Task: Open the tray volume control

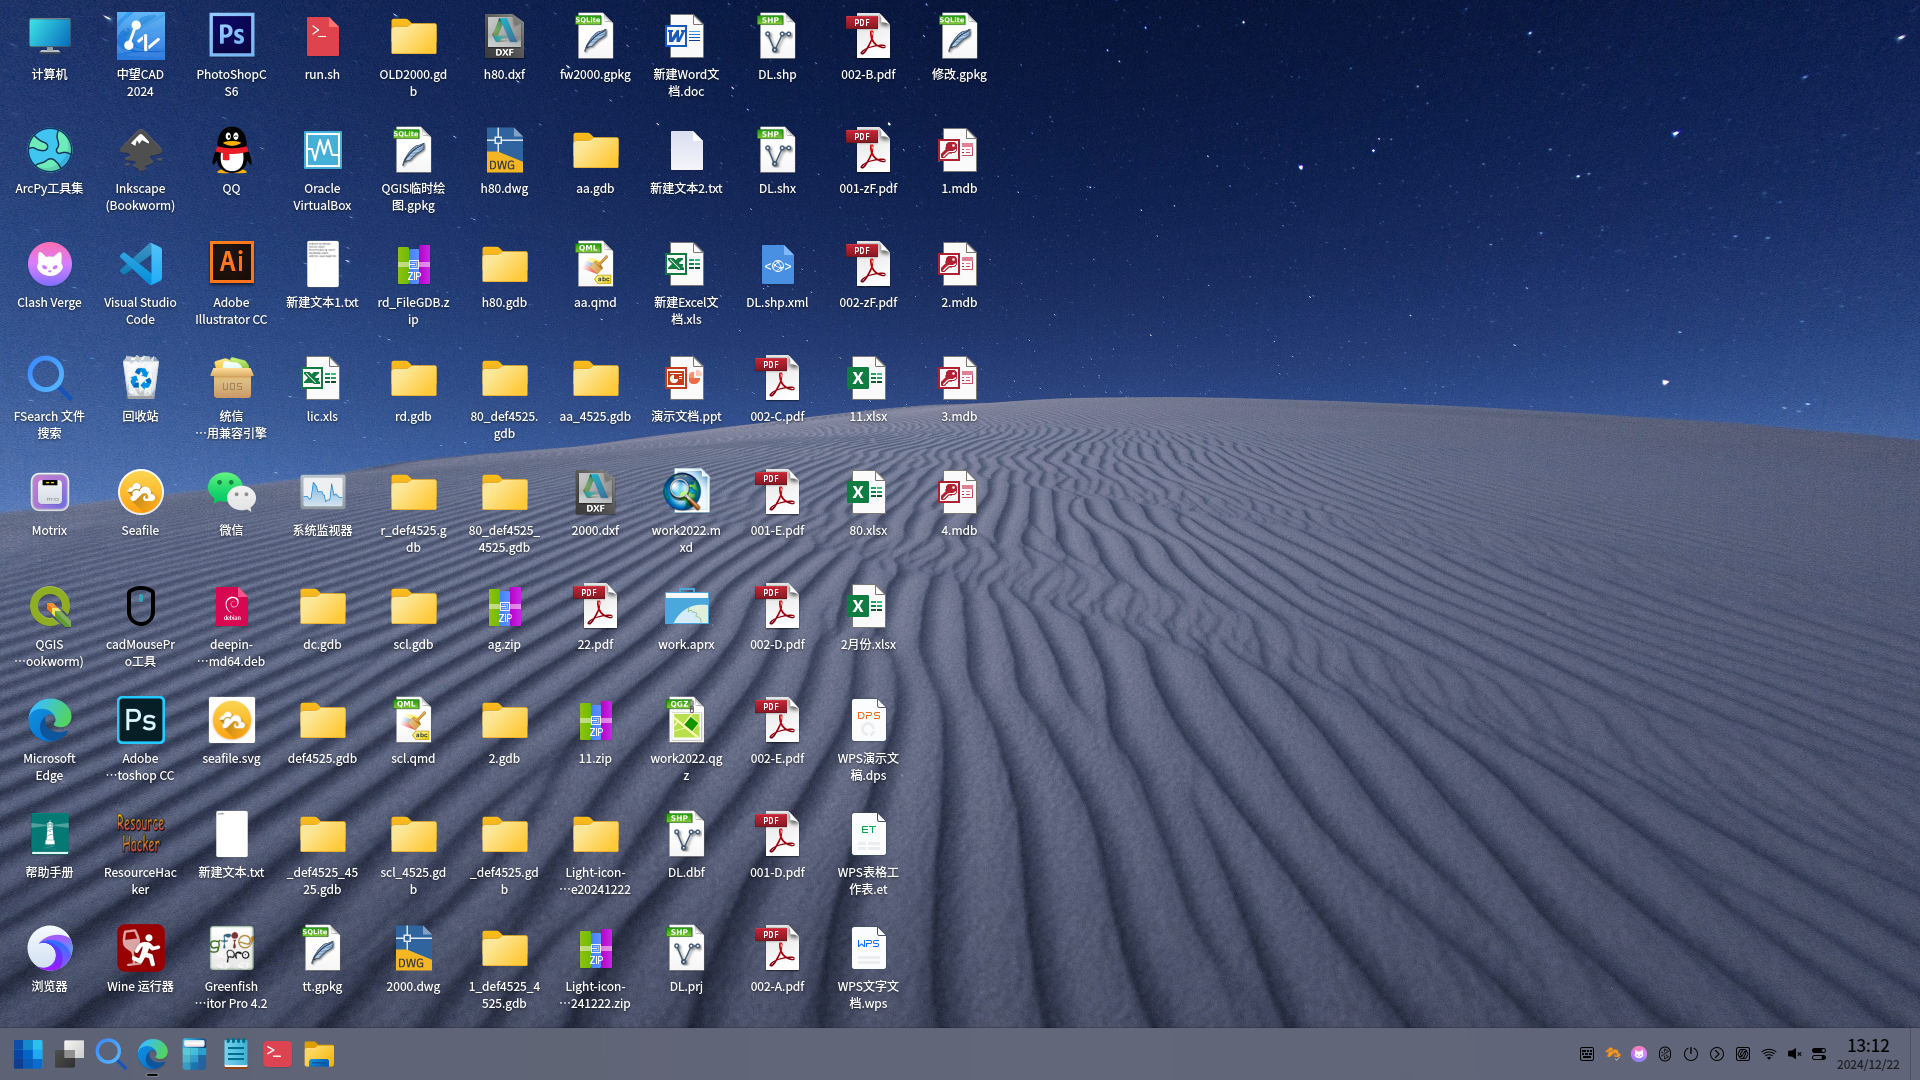Action: pos(1794,1054)
